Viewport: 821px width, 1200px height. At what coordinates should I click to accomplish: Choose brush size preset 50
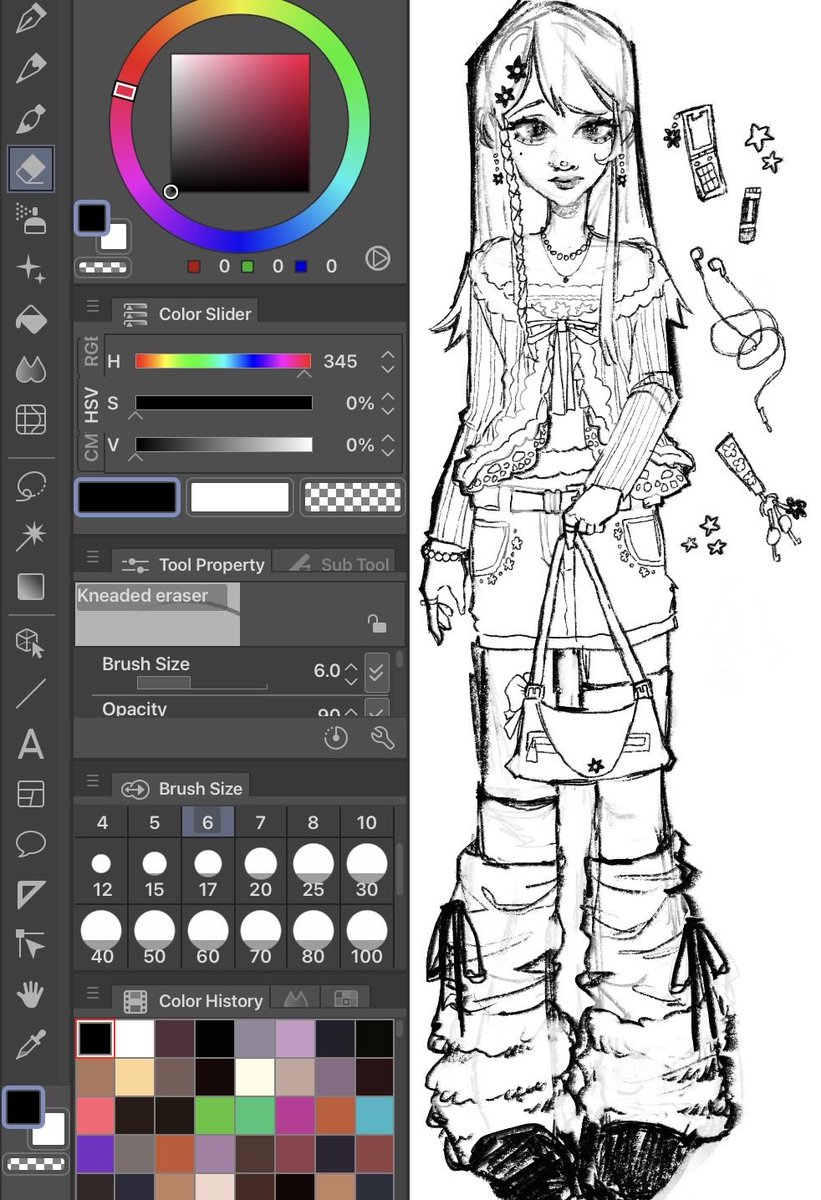(154, 937)
